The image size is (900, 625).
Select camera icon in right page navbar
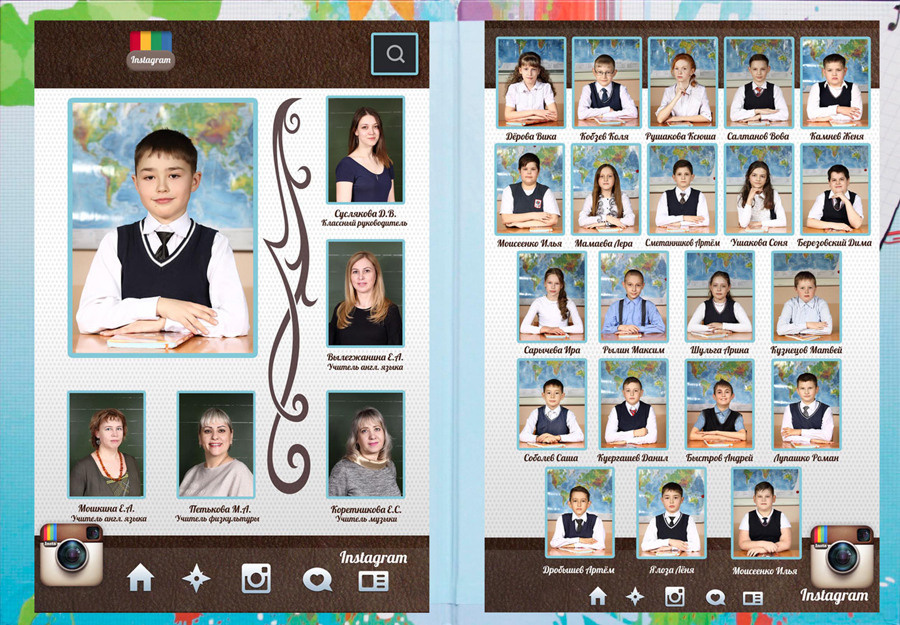[675, 596]
